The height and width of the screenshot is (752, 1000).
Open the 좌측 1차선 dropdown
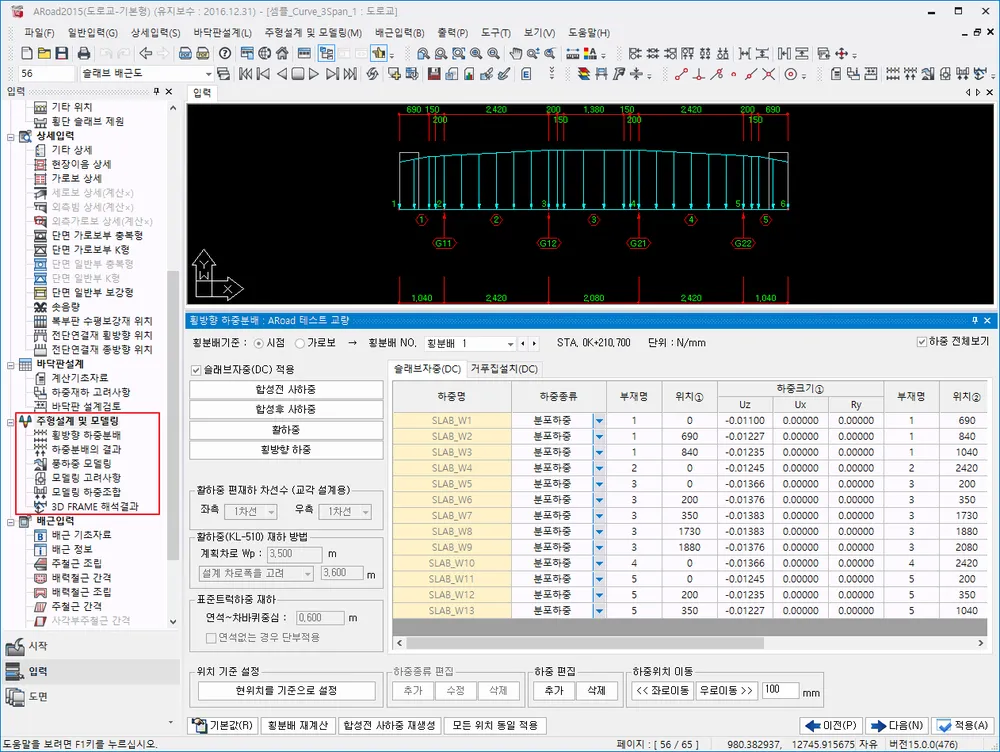click(x=271, y=512)
